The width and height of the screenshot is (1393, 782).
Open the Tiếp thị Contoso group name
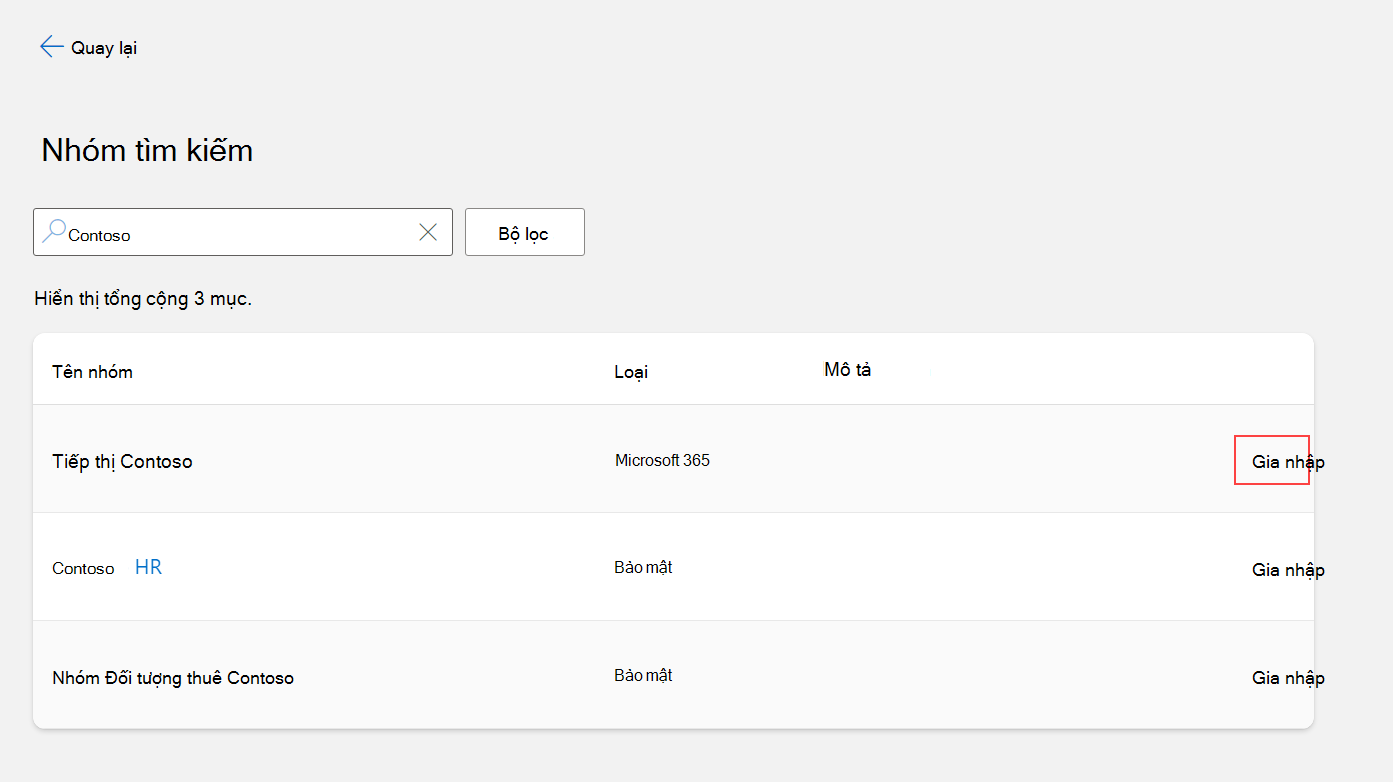point(122,462)
